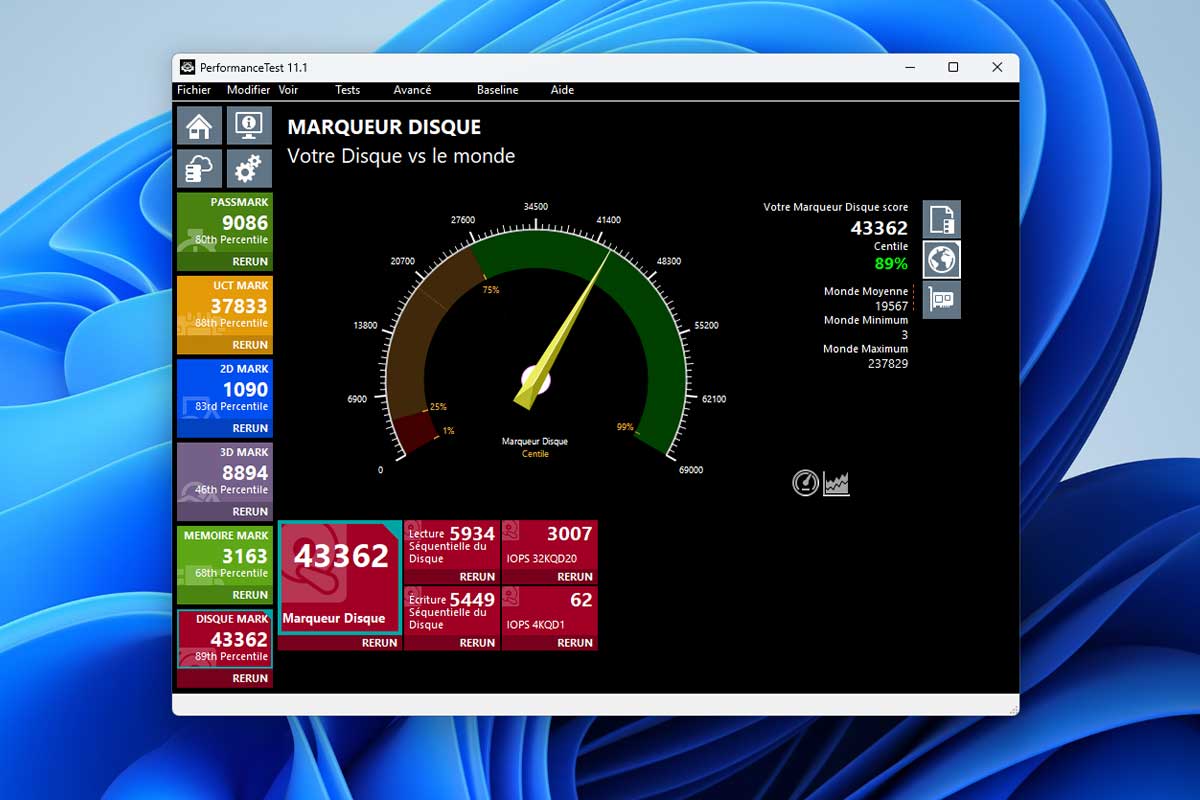Switch to the line chart view icon
1200x800 pixels.
836,484
